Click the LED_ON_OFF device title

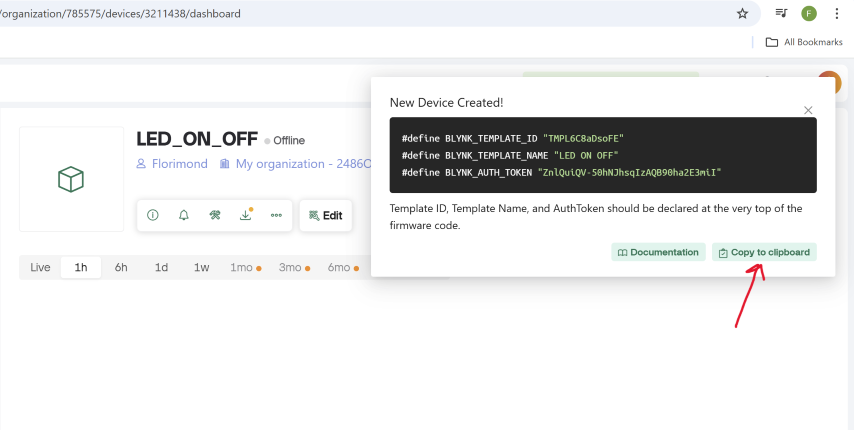click(197, 139)
